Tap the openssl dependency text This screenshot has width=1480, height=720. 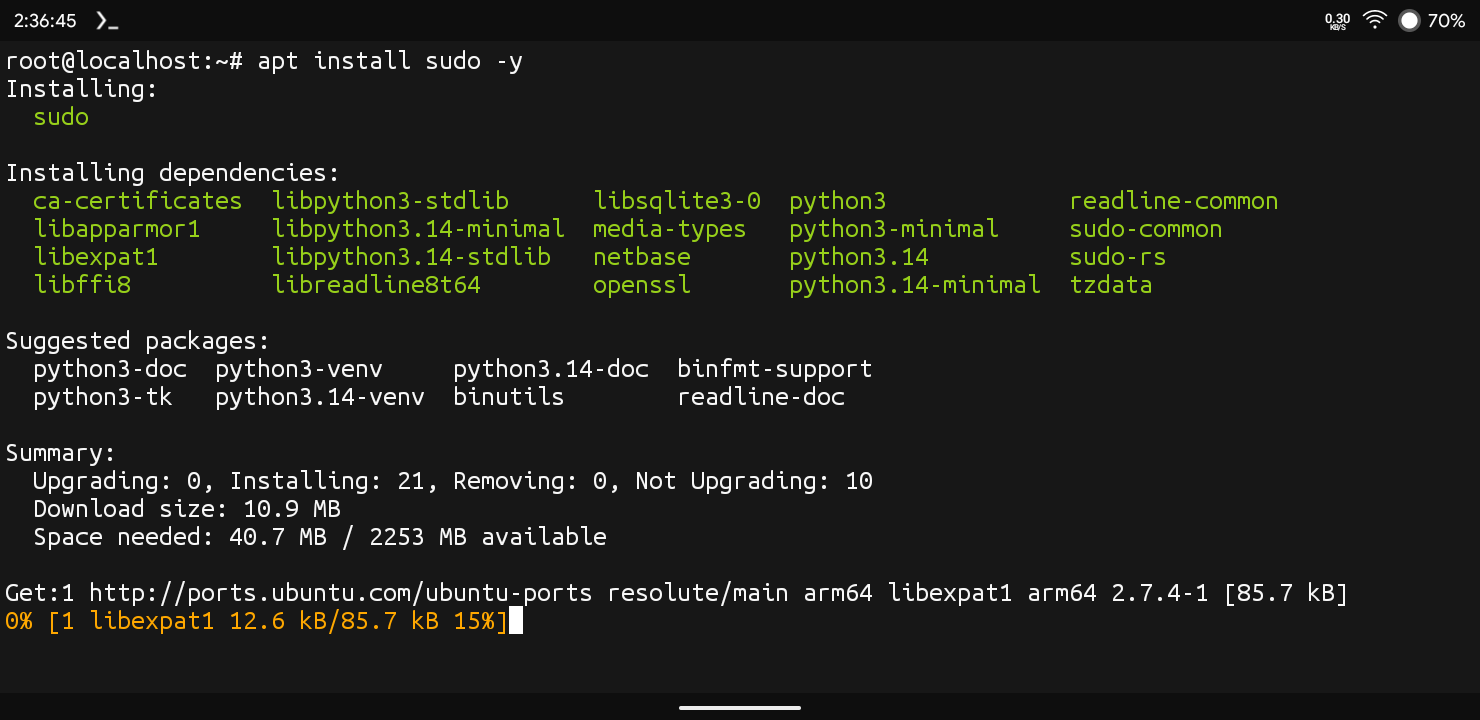click(x=642, y=285)
